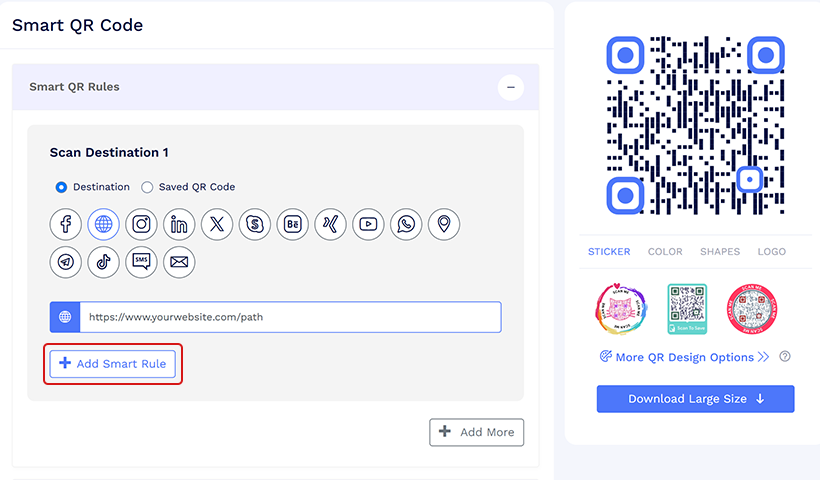Select the YouTube destination icon
This screenshot has height=480, width=820.
[368, 224]
